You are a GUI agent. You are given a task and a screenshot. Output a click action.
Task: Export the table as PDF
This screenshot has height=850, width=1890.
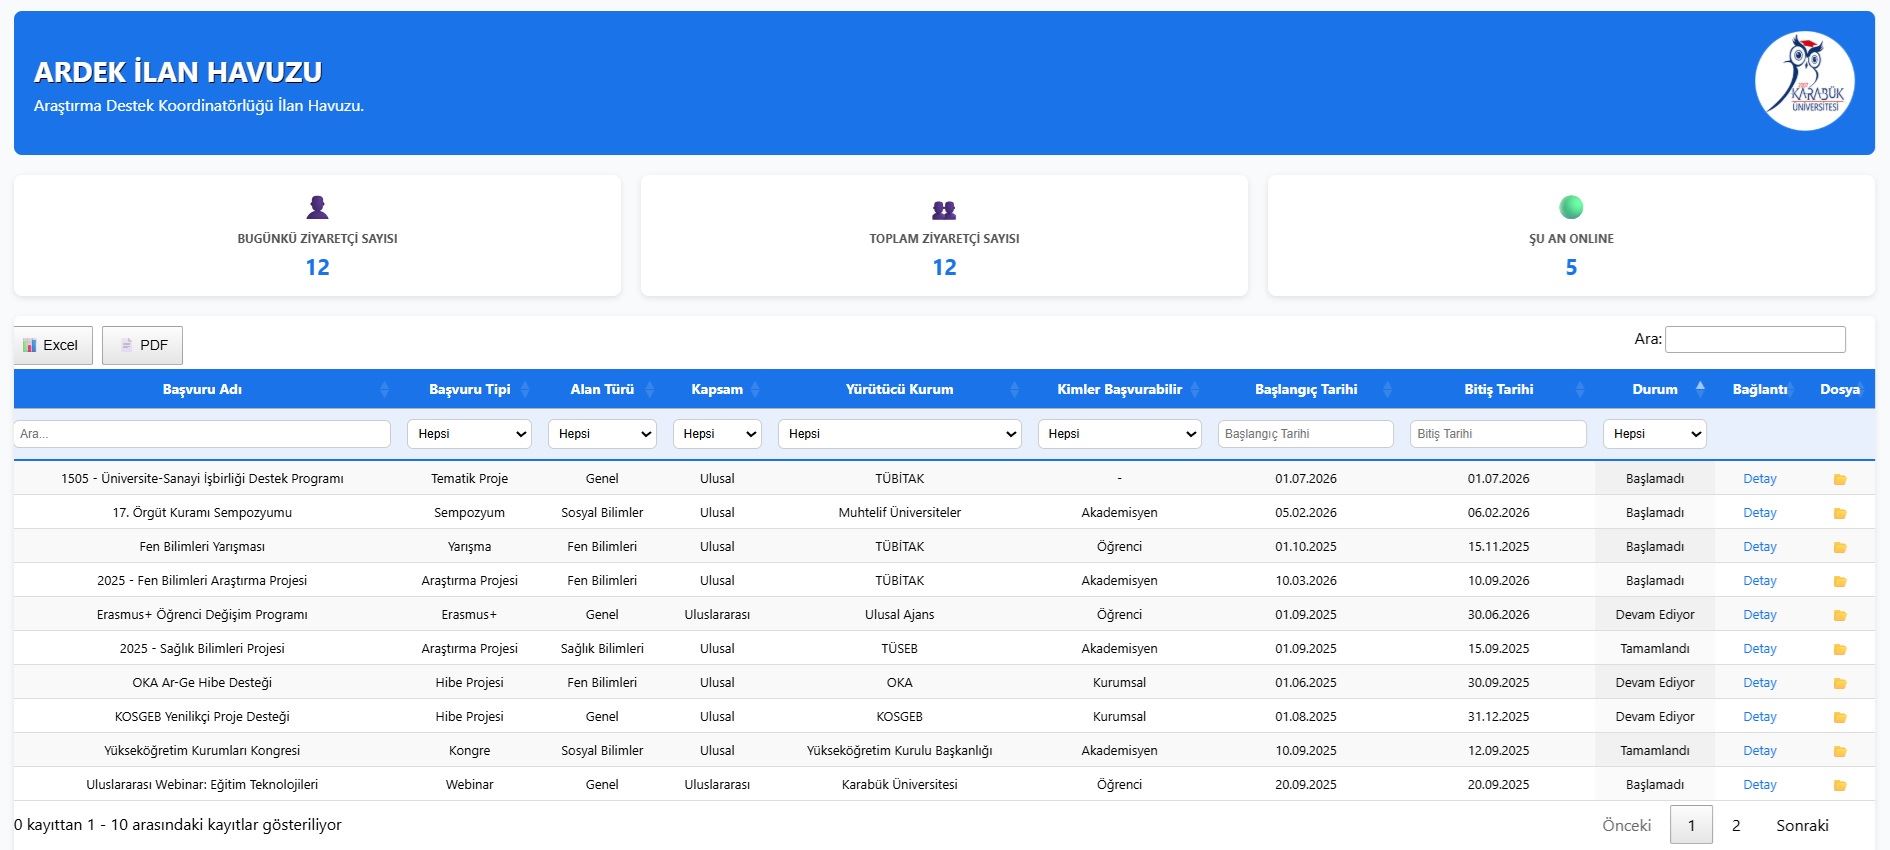click(x=142, y=345)
